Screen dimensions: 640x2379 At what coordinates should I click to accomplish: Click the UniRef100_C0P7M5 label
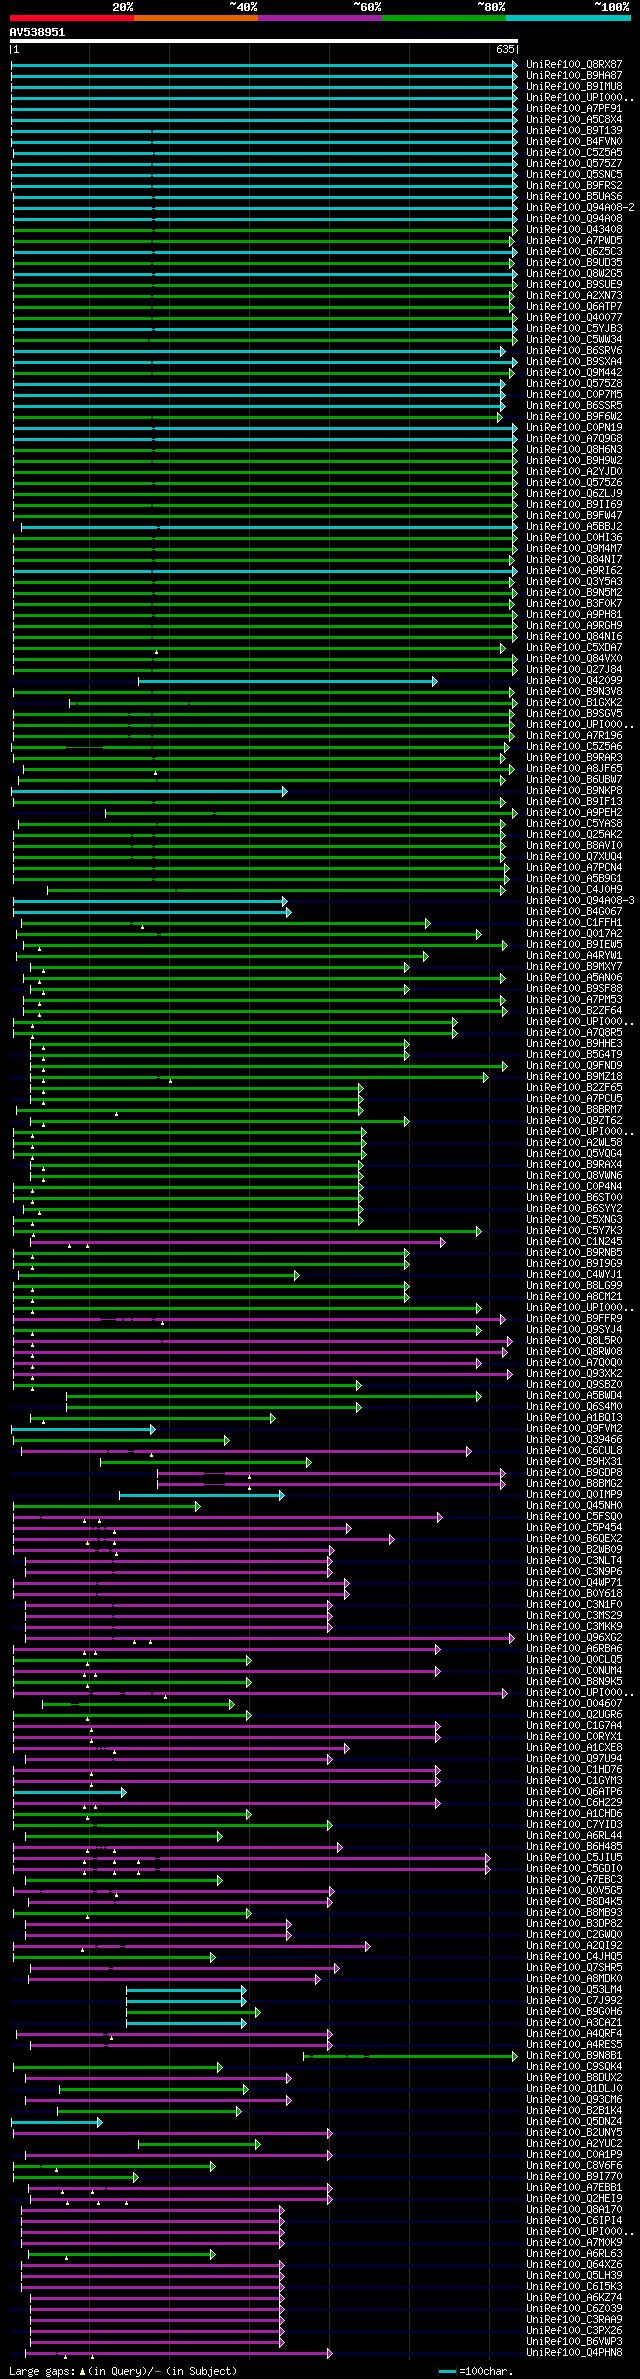click(x=574, y=395)
